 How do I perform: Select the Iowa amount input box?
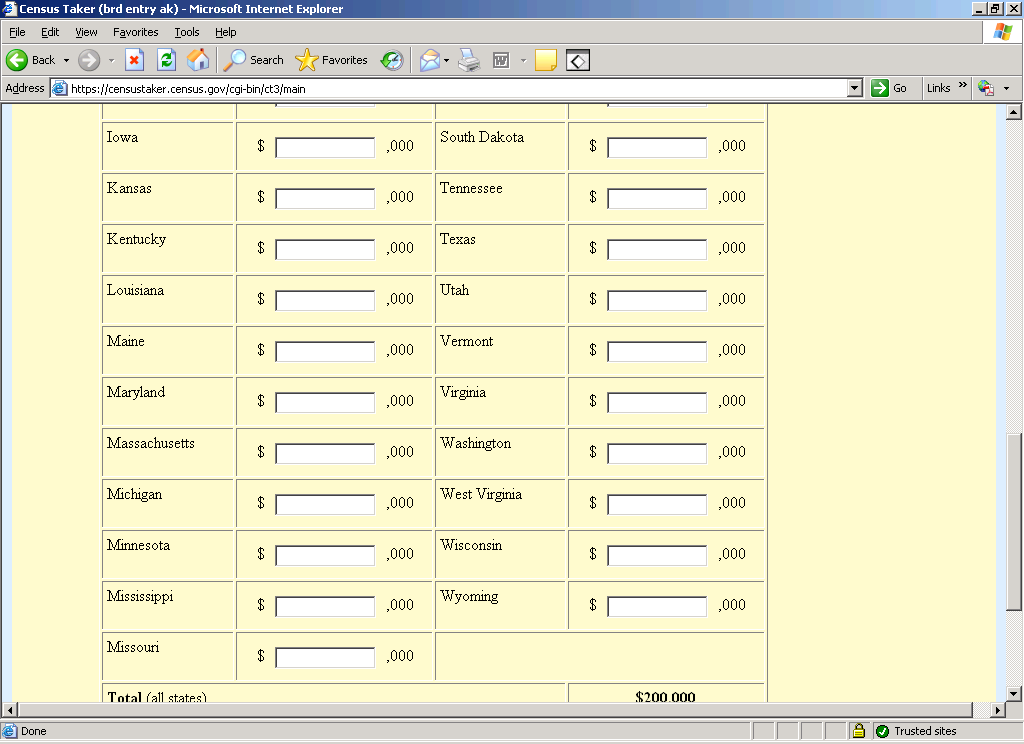coord(325,147)
